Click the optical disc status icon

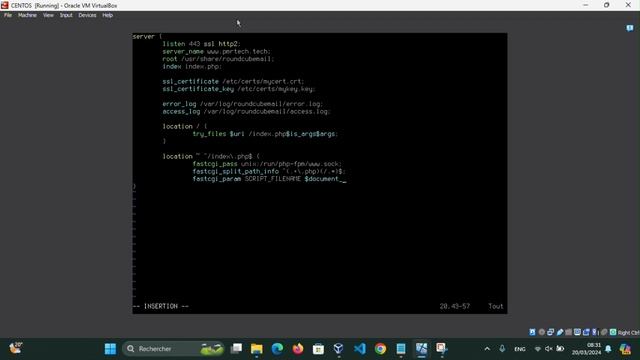click(542, 332)
